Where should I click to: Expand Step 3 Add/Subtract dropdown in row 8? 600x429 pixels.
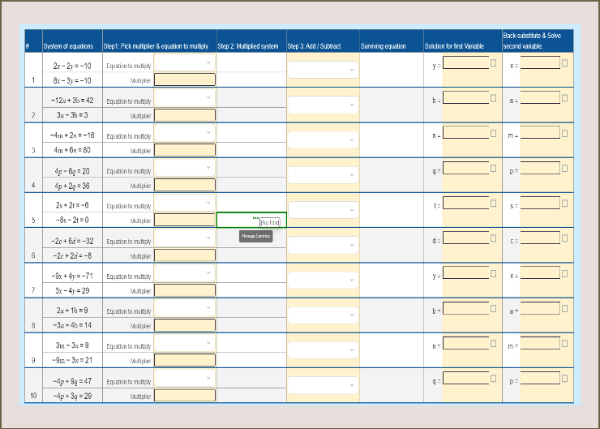click(323, 315)
